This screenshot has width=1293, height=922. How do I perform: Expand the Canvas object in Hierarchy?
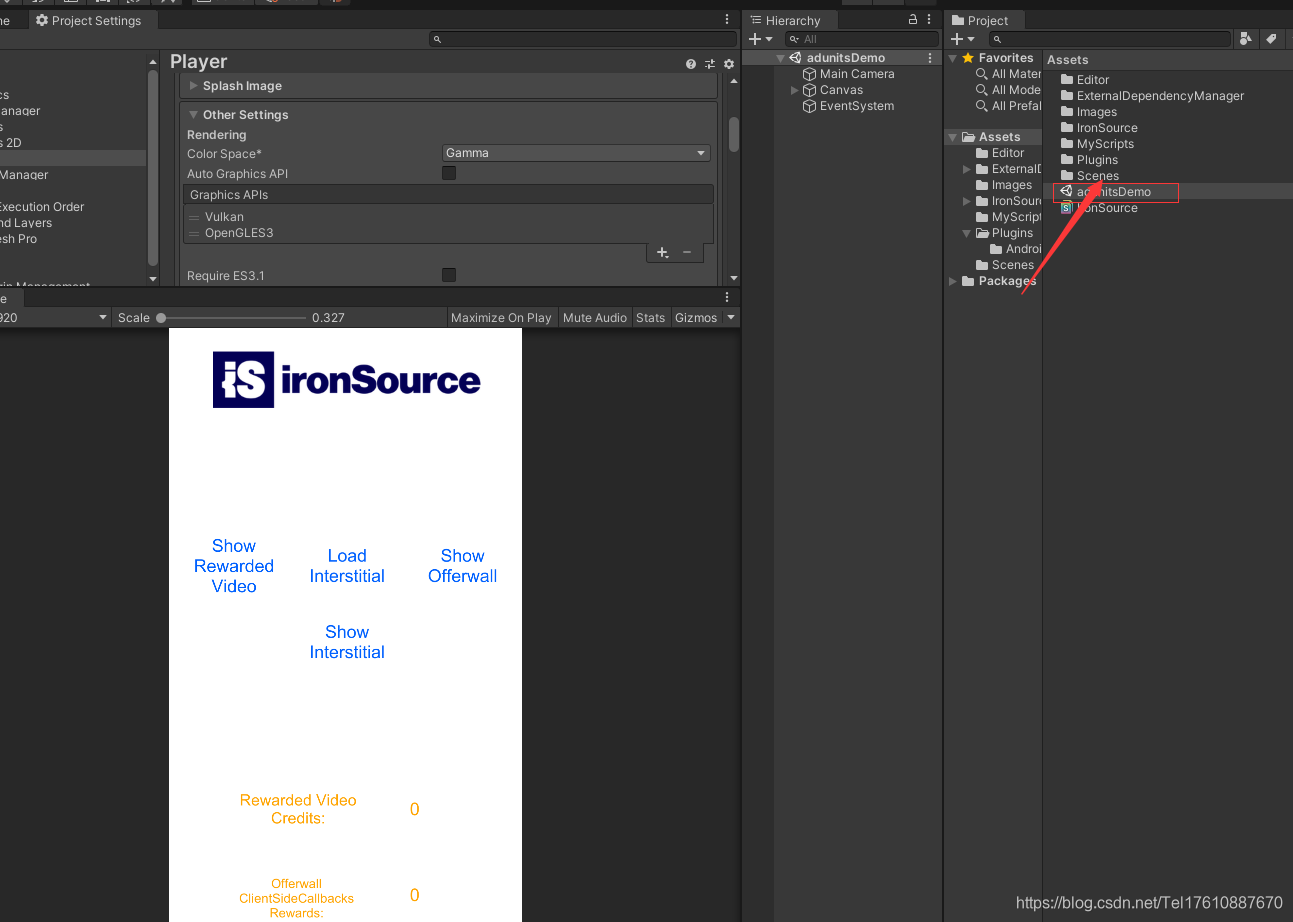click(795, 90)
